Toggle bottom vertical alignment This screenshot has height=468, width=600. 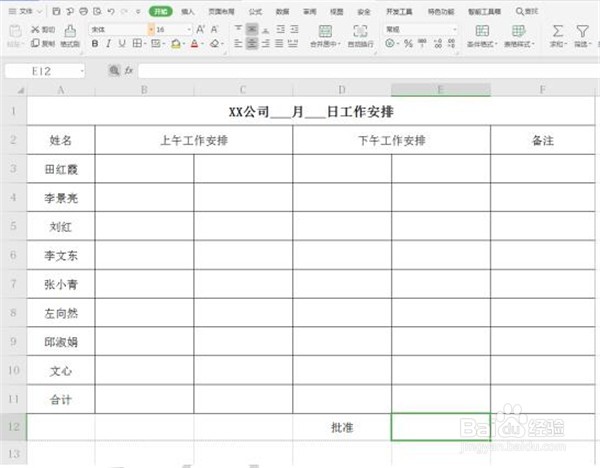(266, 29)
